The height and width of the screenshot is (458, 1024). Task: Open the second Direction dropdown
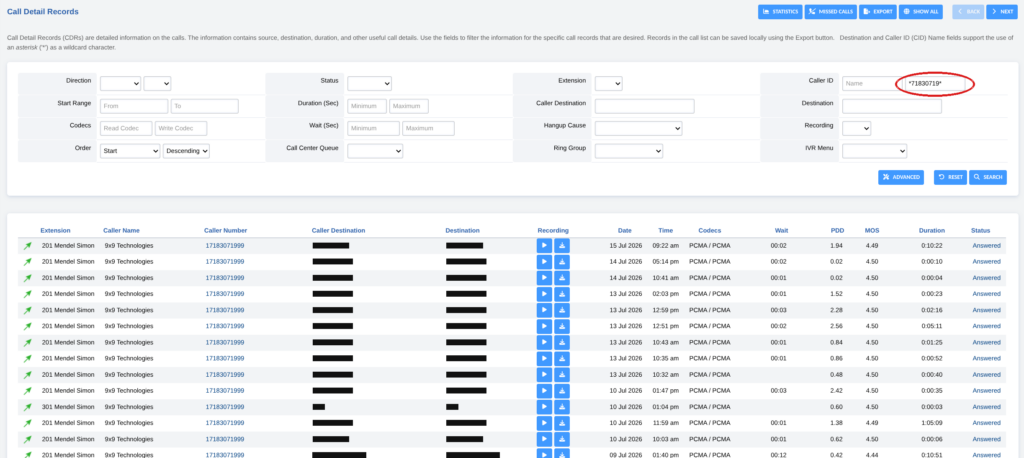[157, 83]
